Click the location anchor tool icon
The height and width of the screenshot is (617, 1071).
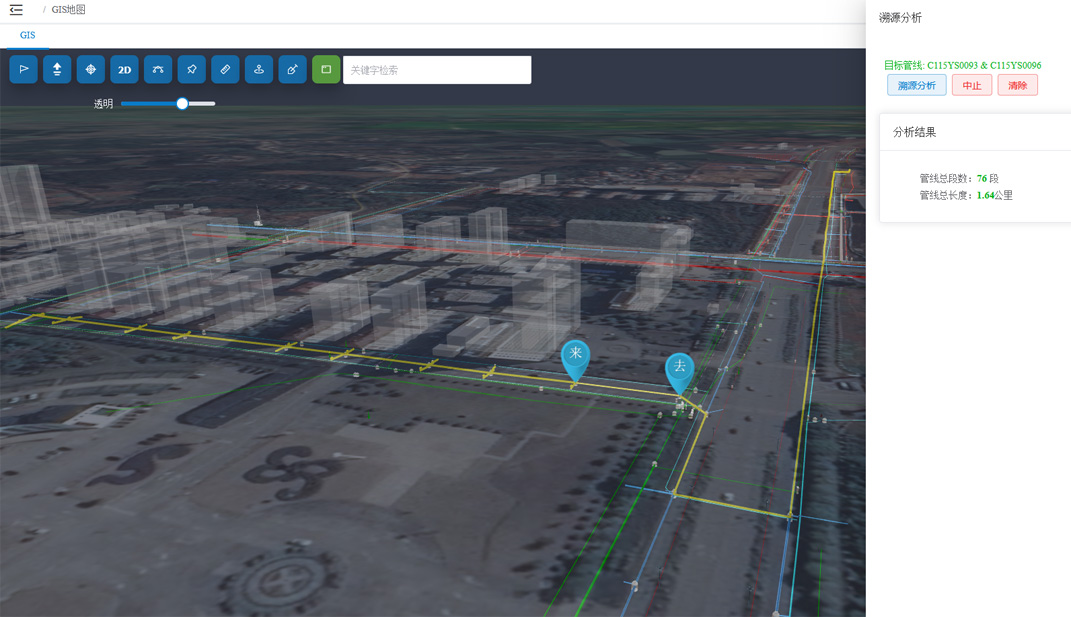259,69
